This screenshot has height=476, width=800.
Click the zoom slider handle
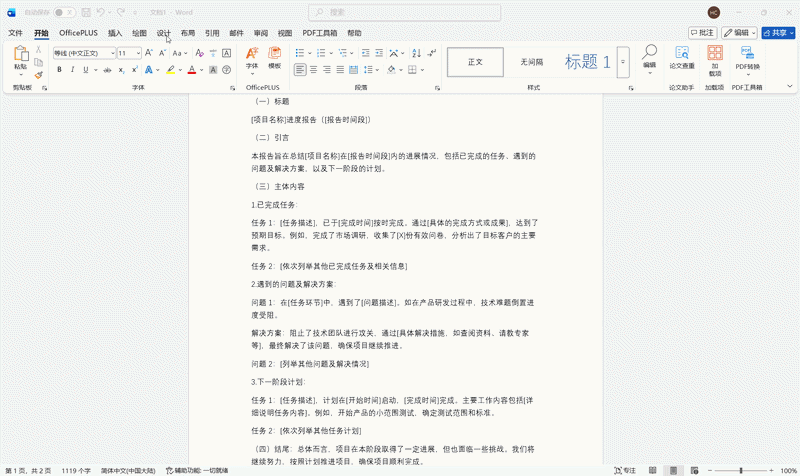[x=741, y=470]
